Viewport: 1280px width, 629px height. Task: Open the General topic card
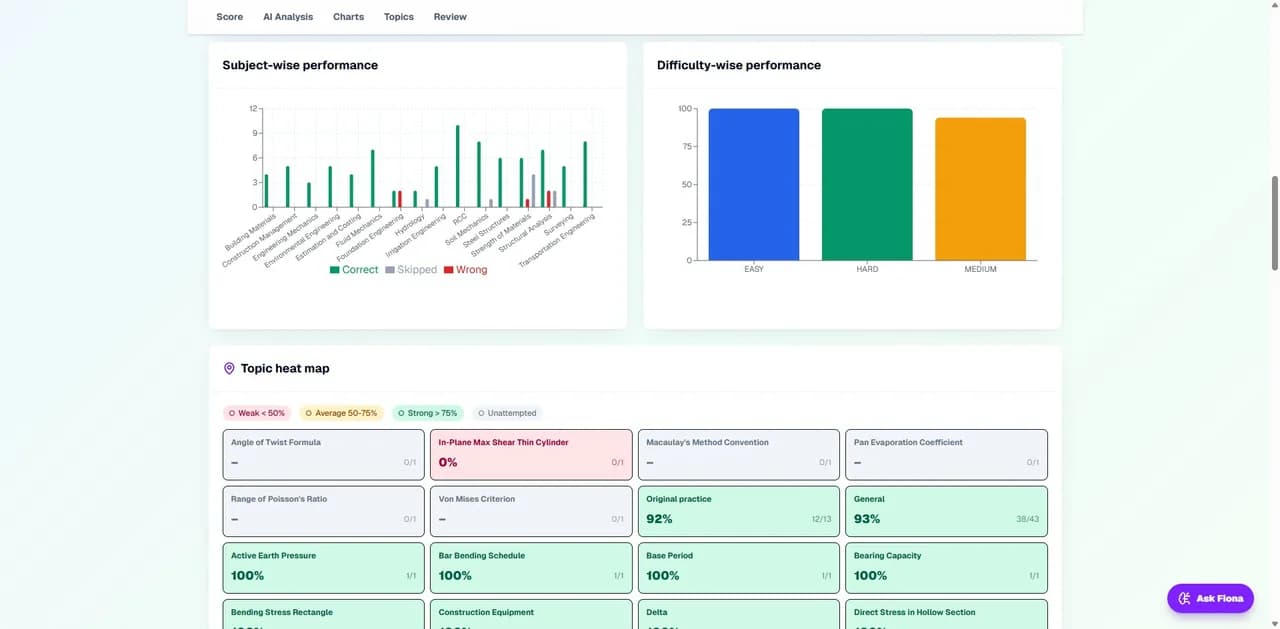click(947, 511)
